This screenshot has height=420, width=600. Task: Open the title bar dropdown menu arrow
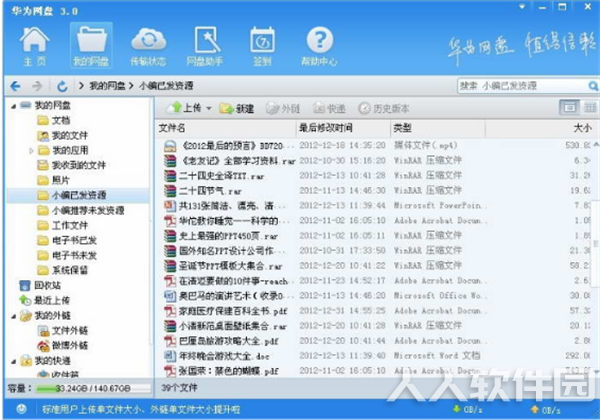(x=522, y=7)
